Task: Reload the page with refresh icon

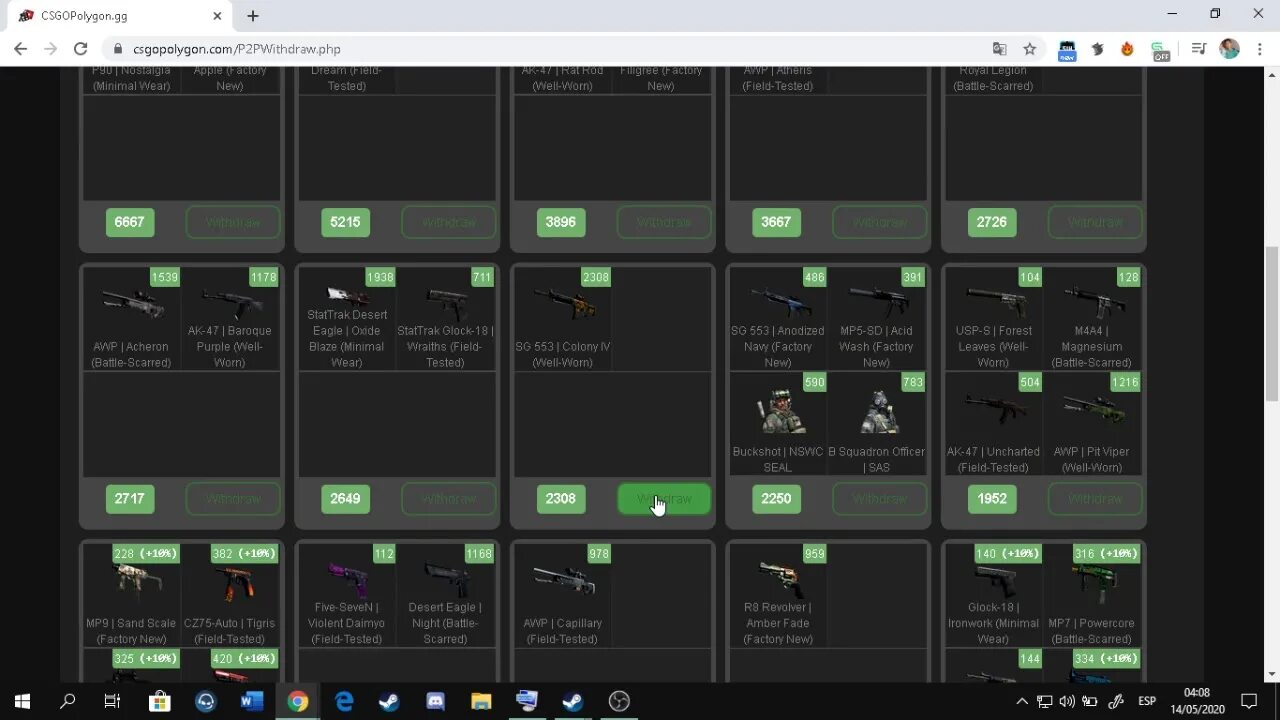Action: tap(80, 48)
